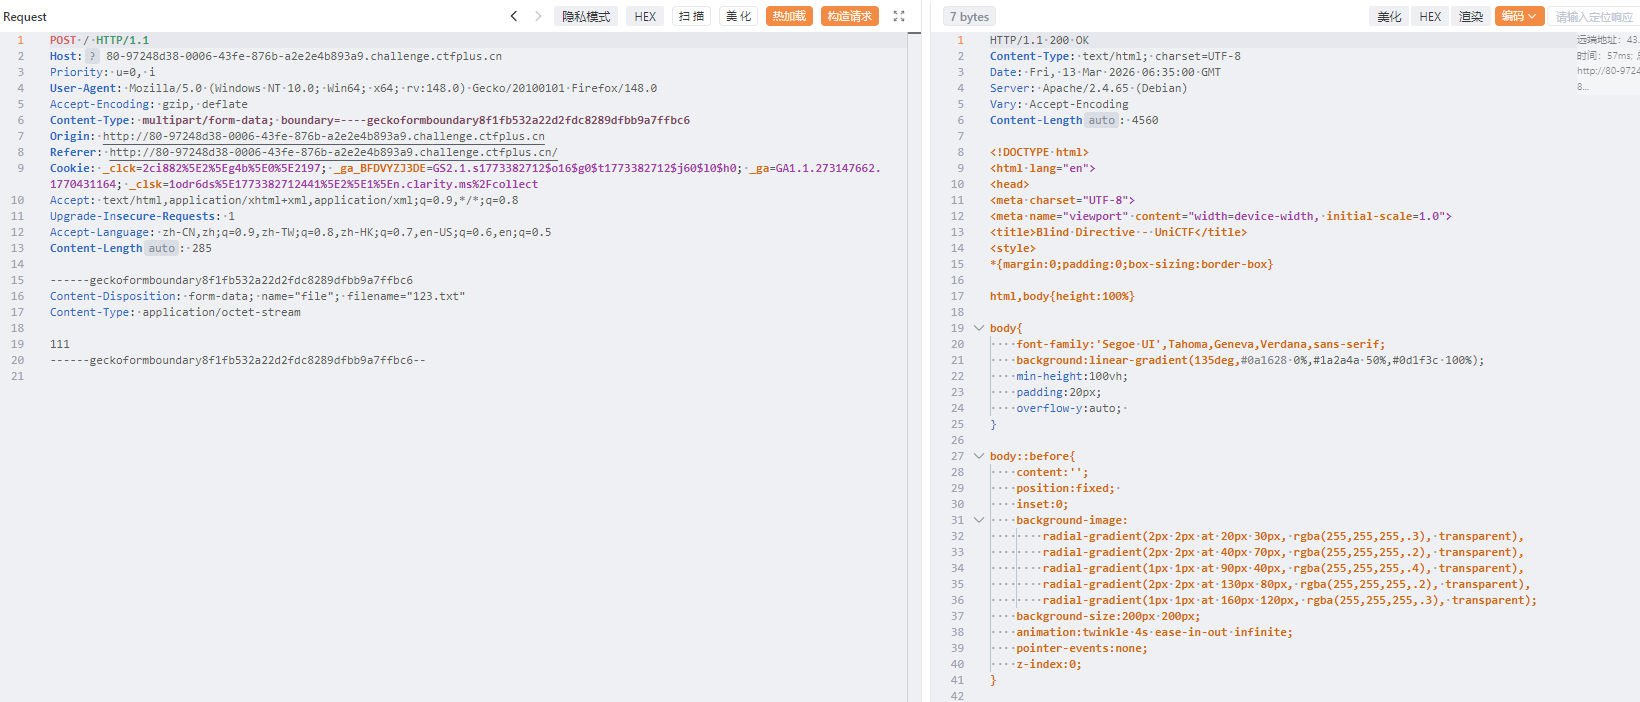The image size is (1640, 702).
Task: Expand the request editor to fullscreen
Action: pos(899,16)
